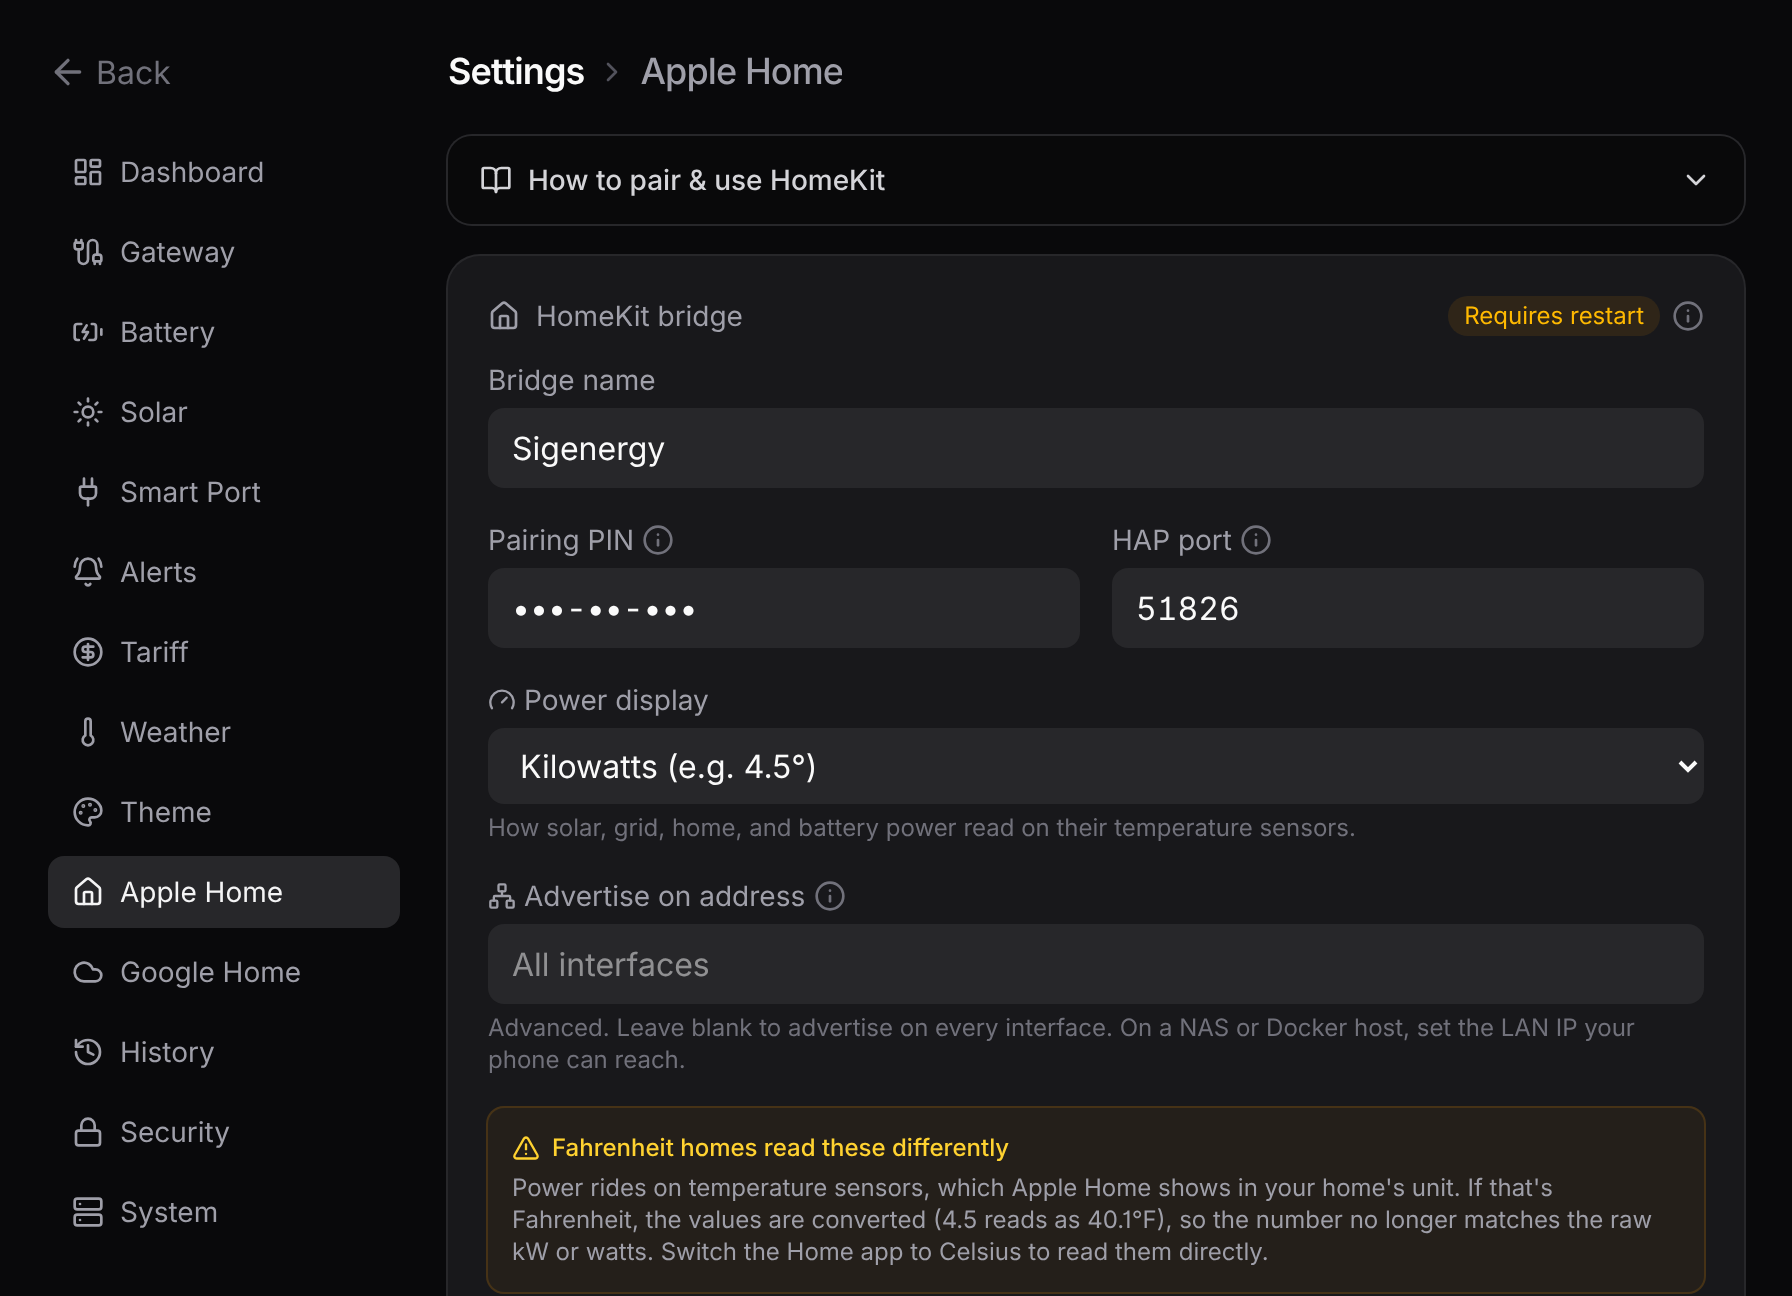Image resolution: width=1792 pixels, height=1296 pixels.
Task: Click the Bridge name input field
Action: (1096, 448)
